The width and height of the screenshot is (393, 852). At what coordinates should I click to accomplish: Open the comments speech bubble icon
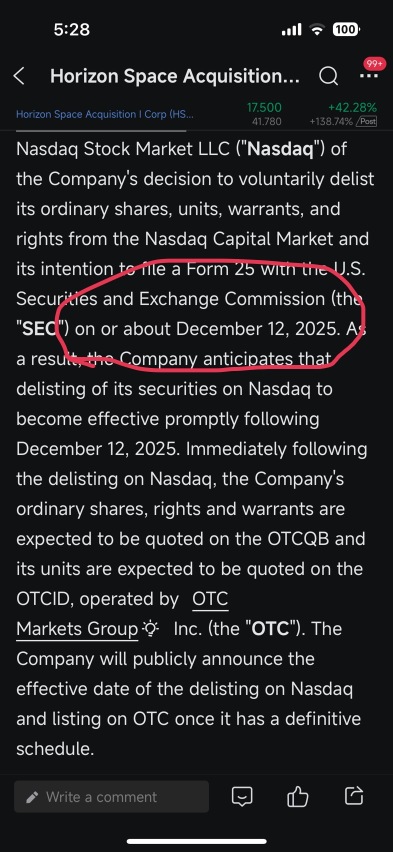(242, 797)
